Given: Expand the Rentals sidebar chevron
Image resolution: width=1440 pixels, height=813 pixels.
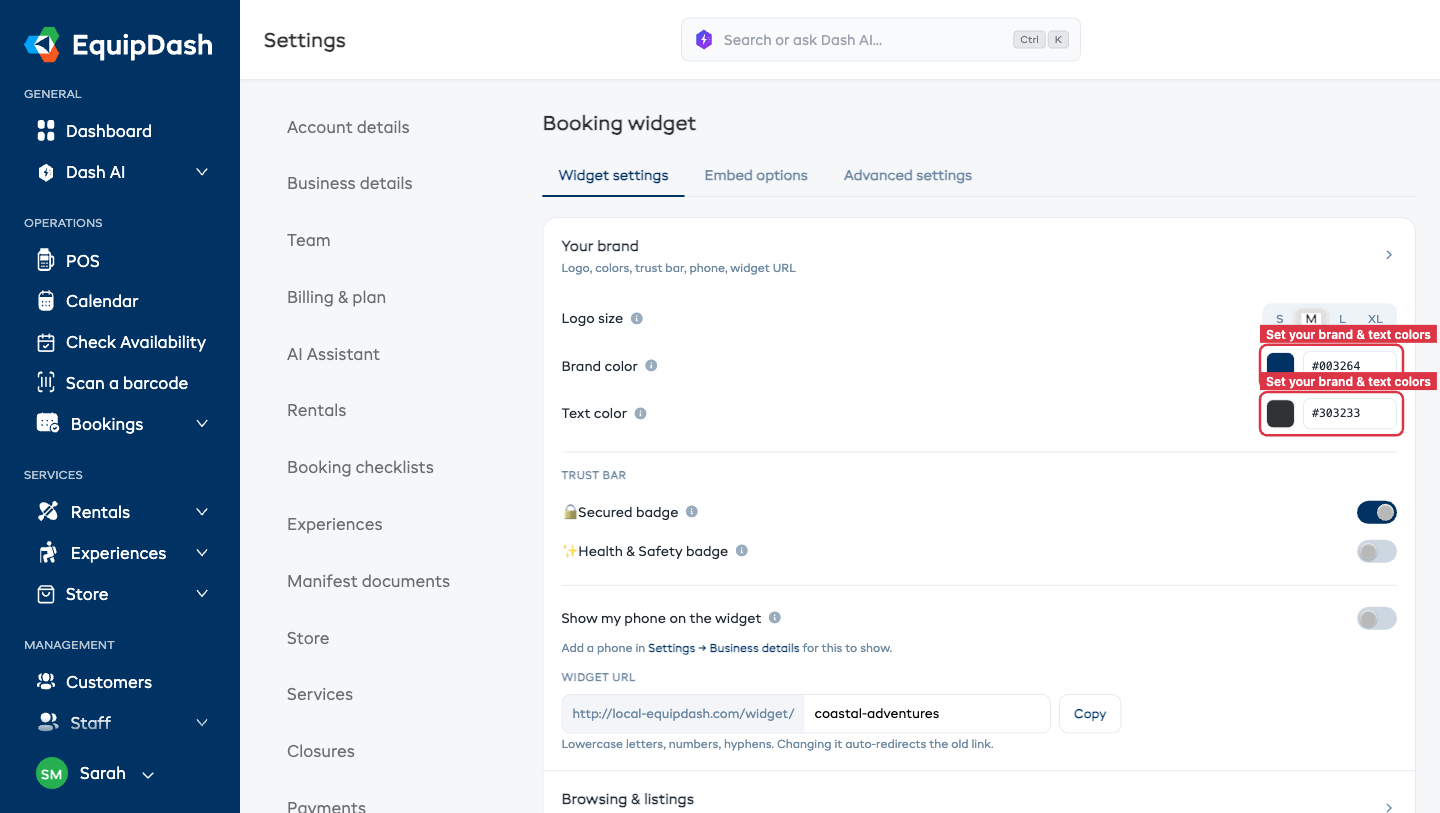Looking at the screenshot, I should click(202, 512).
